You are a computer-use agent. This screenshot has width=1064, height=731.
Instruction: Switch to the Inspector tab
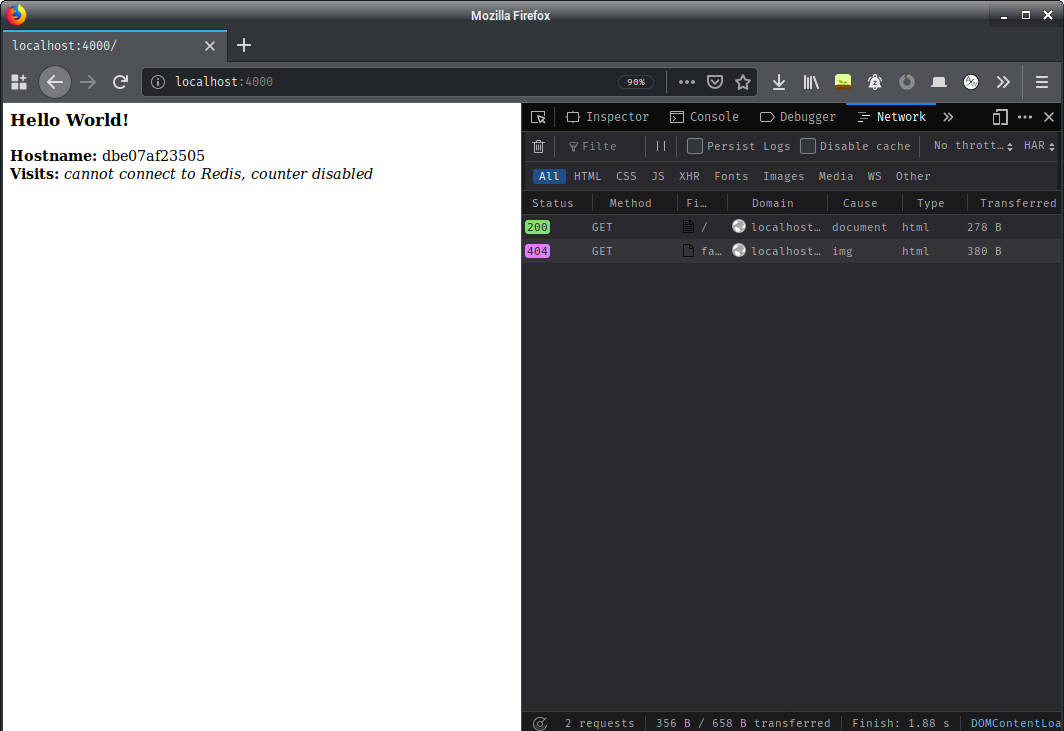607,117
